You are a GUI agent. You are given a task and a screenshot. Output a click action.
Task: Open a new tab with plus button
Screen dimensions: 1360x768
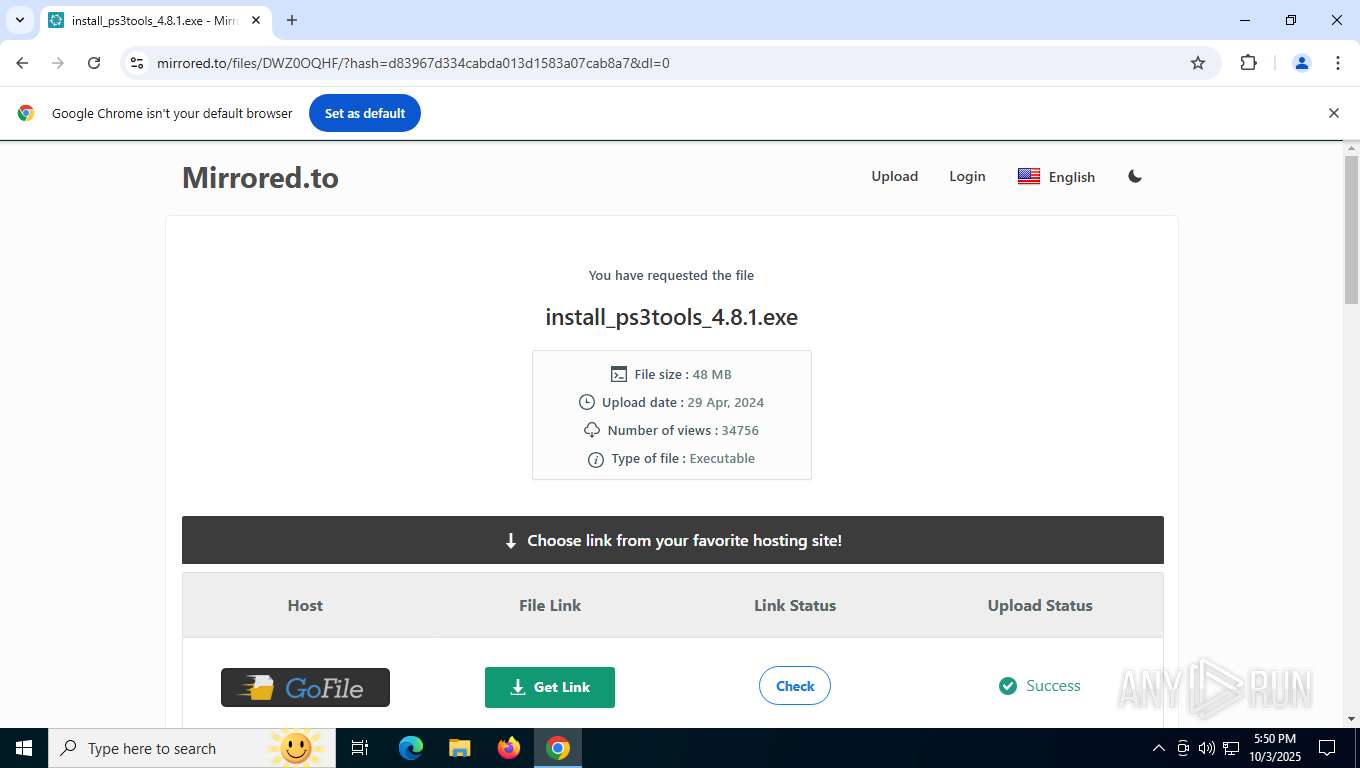click(292, 20)
